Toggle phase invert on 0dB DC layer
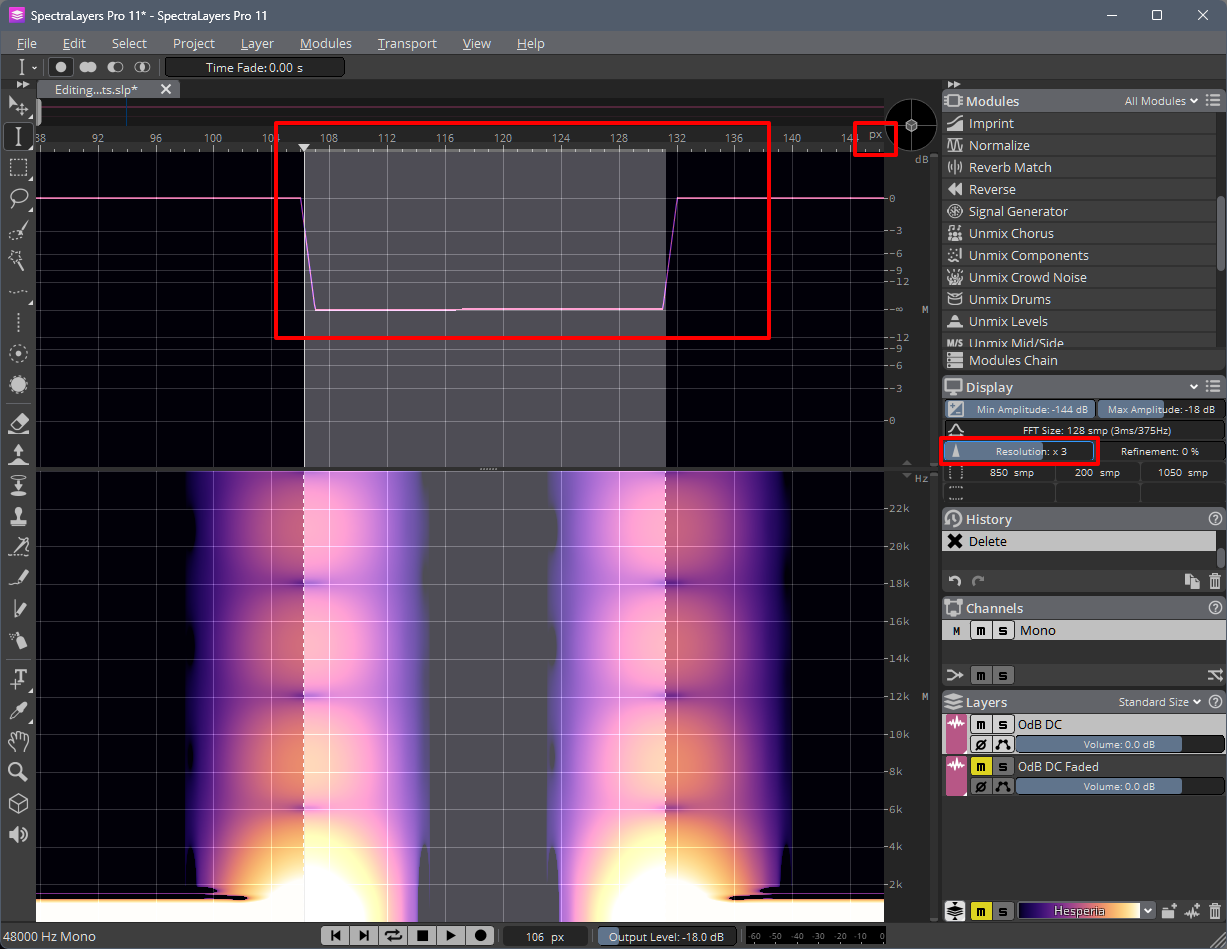This screenshot has height=949, width=1227. click(981, 744)
